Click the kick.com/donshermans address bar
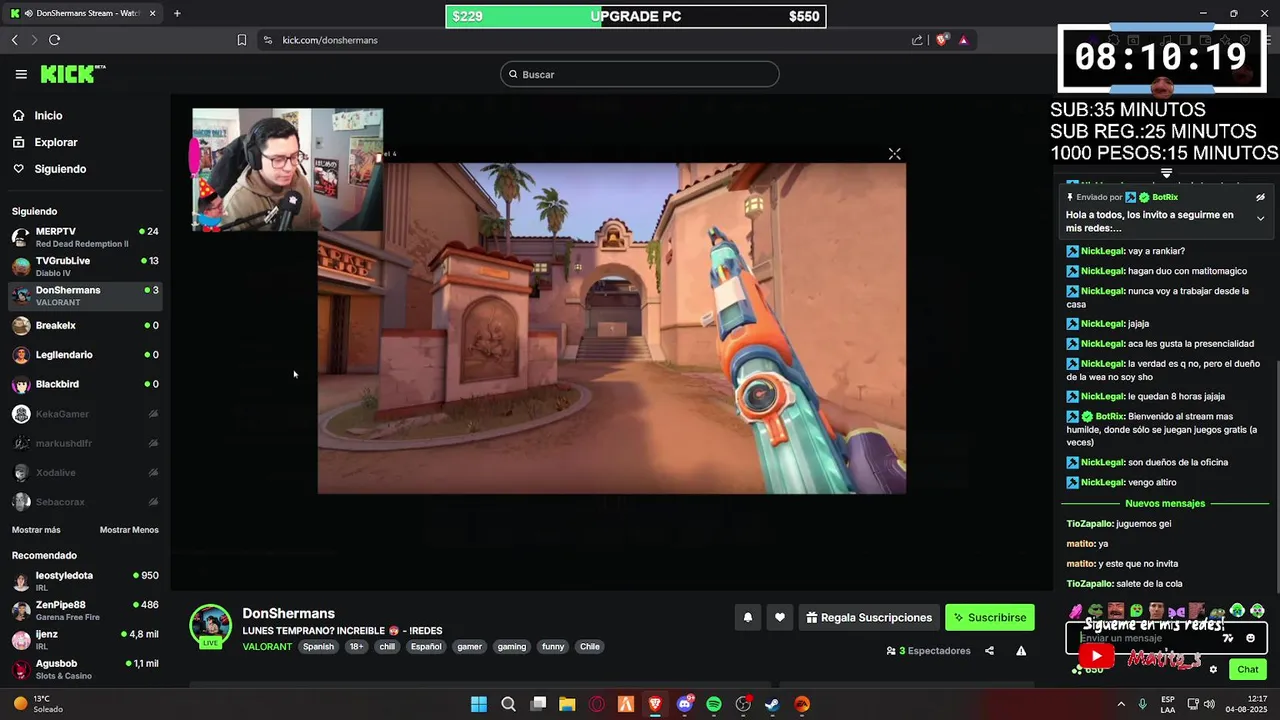This screenshot has width=1280, height=720. tap(329, 40)
